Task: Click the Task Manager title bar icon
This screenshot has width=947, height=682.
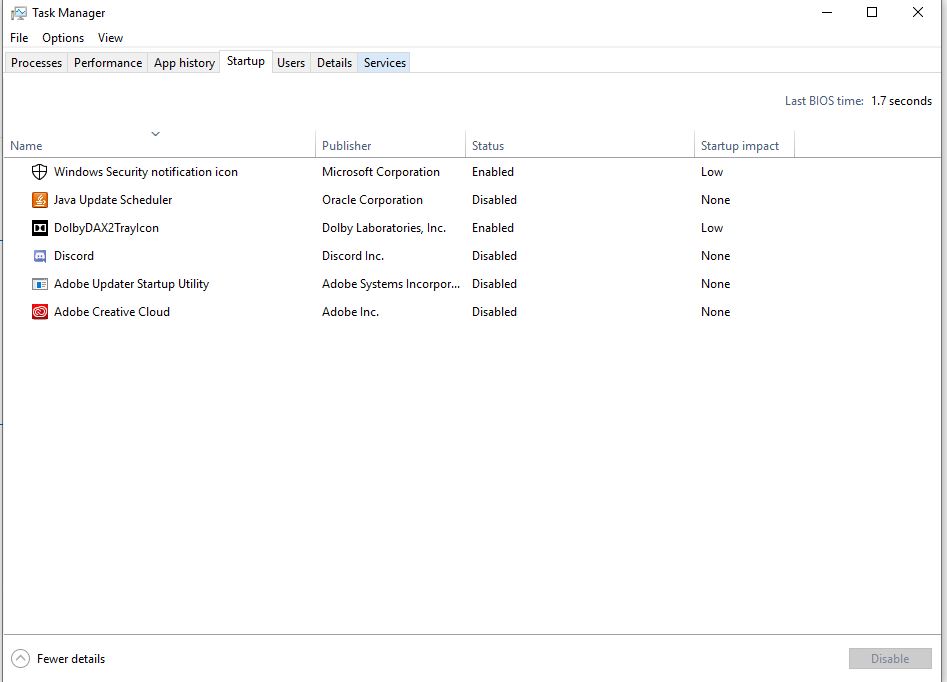Action: [x=19, y=13]
